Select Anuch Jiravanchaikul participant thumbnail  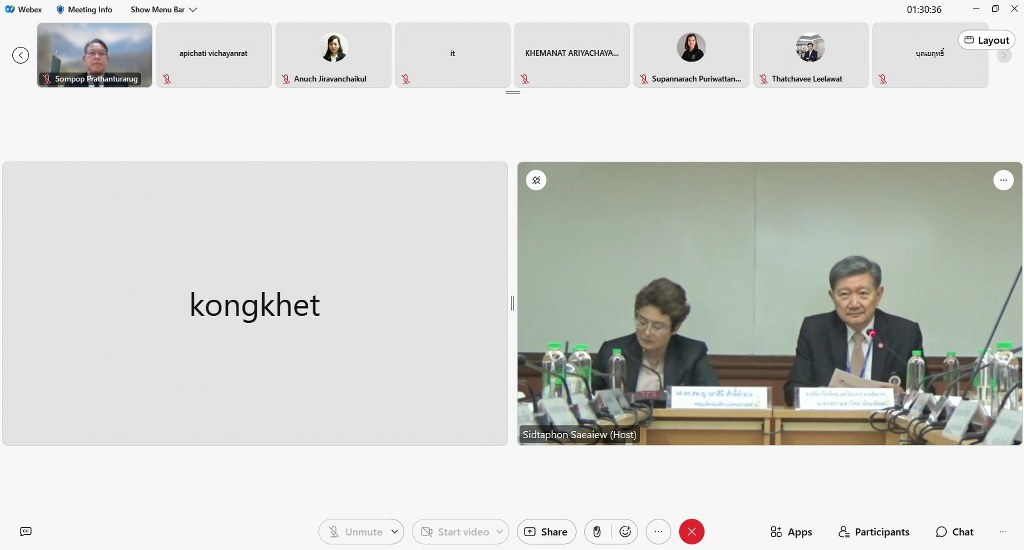tap(333, 55)
